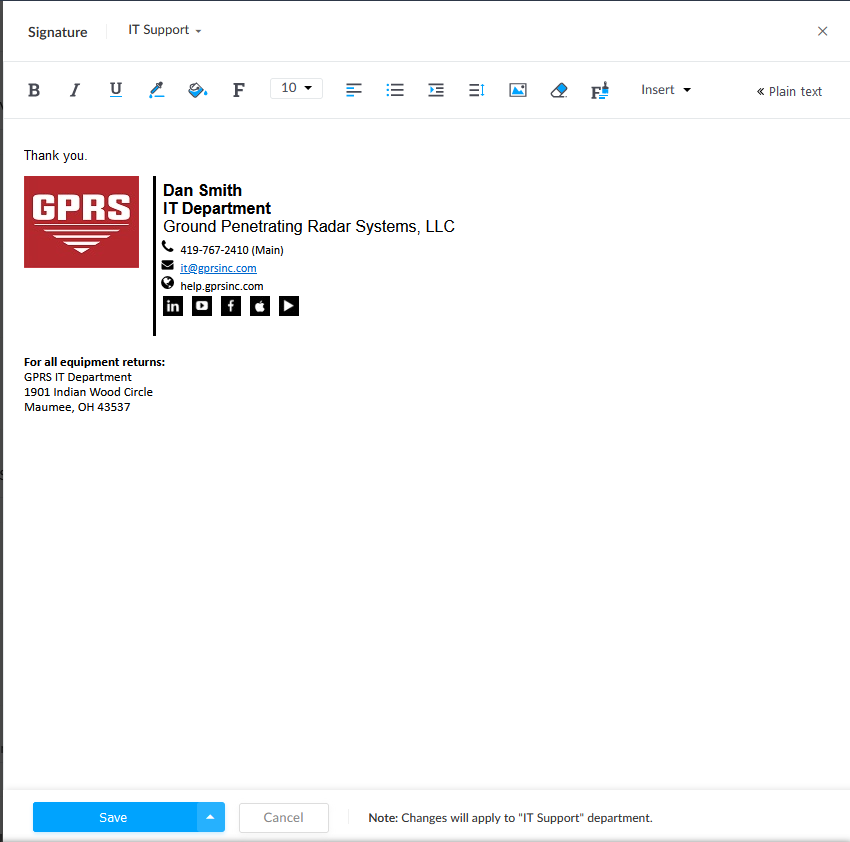Click the insert image icon
Screen dimensions: 850x842
click(517, 90)
